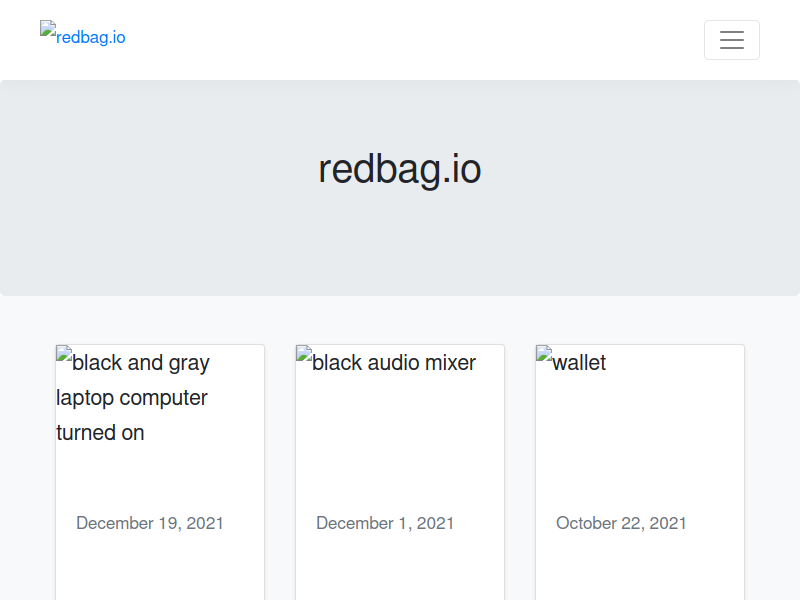Click the broken image icon on laptop card

[64, 354]
